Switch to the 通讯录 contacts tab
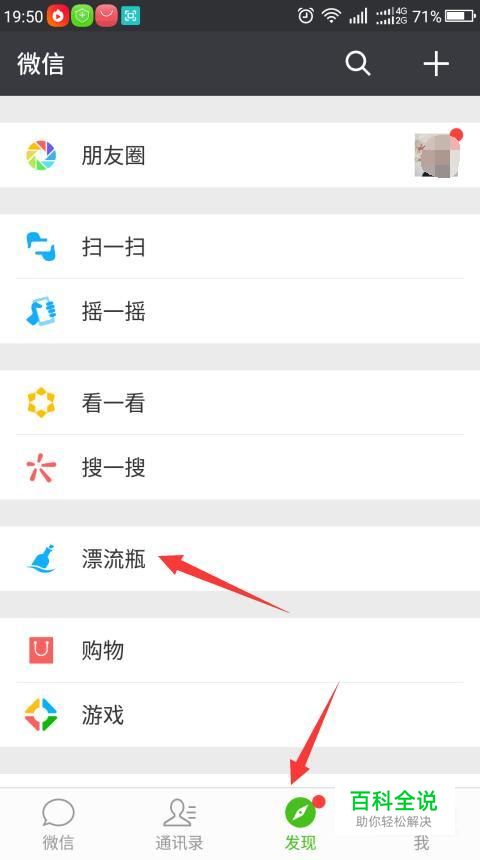Image resolution: width=480 pixels, height=860 pixels. (x=179, y=824)
